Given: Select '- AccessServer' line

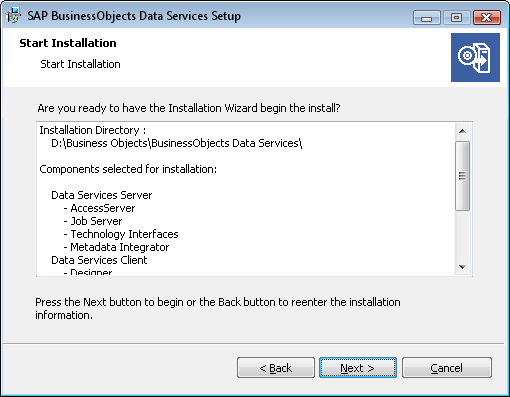Looking at the screenshot, I should click(x=99, y=208).
